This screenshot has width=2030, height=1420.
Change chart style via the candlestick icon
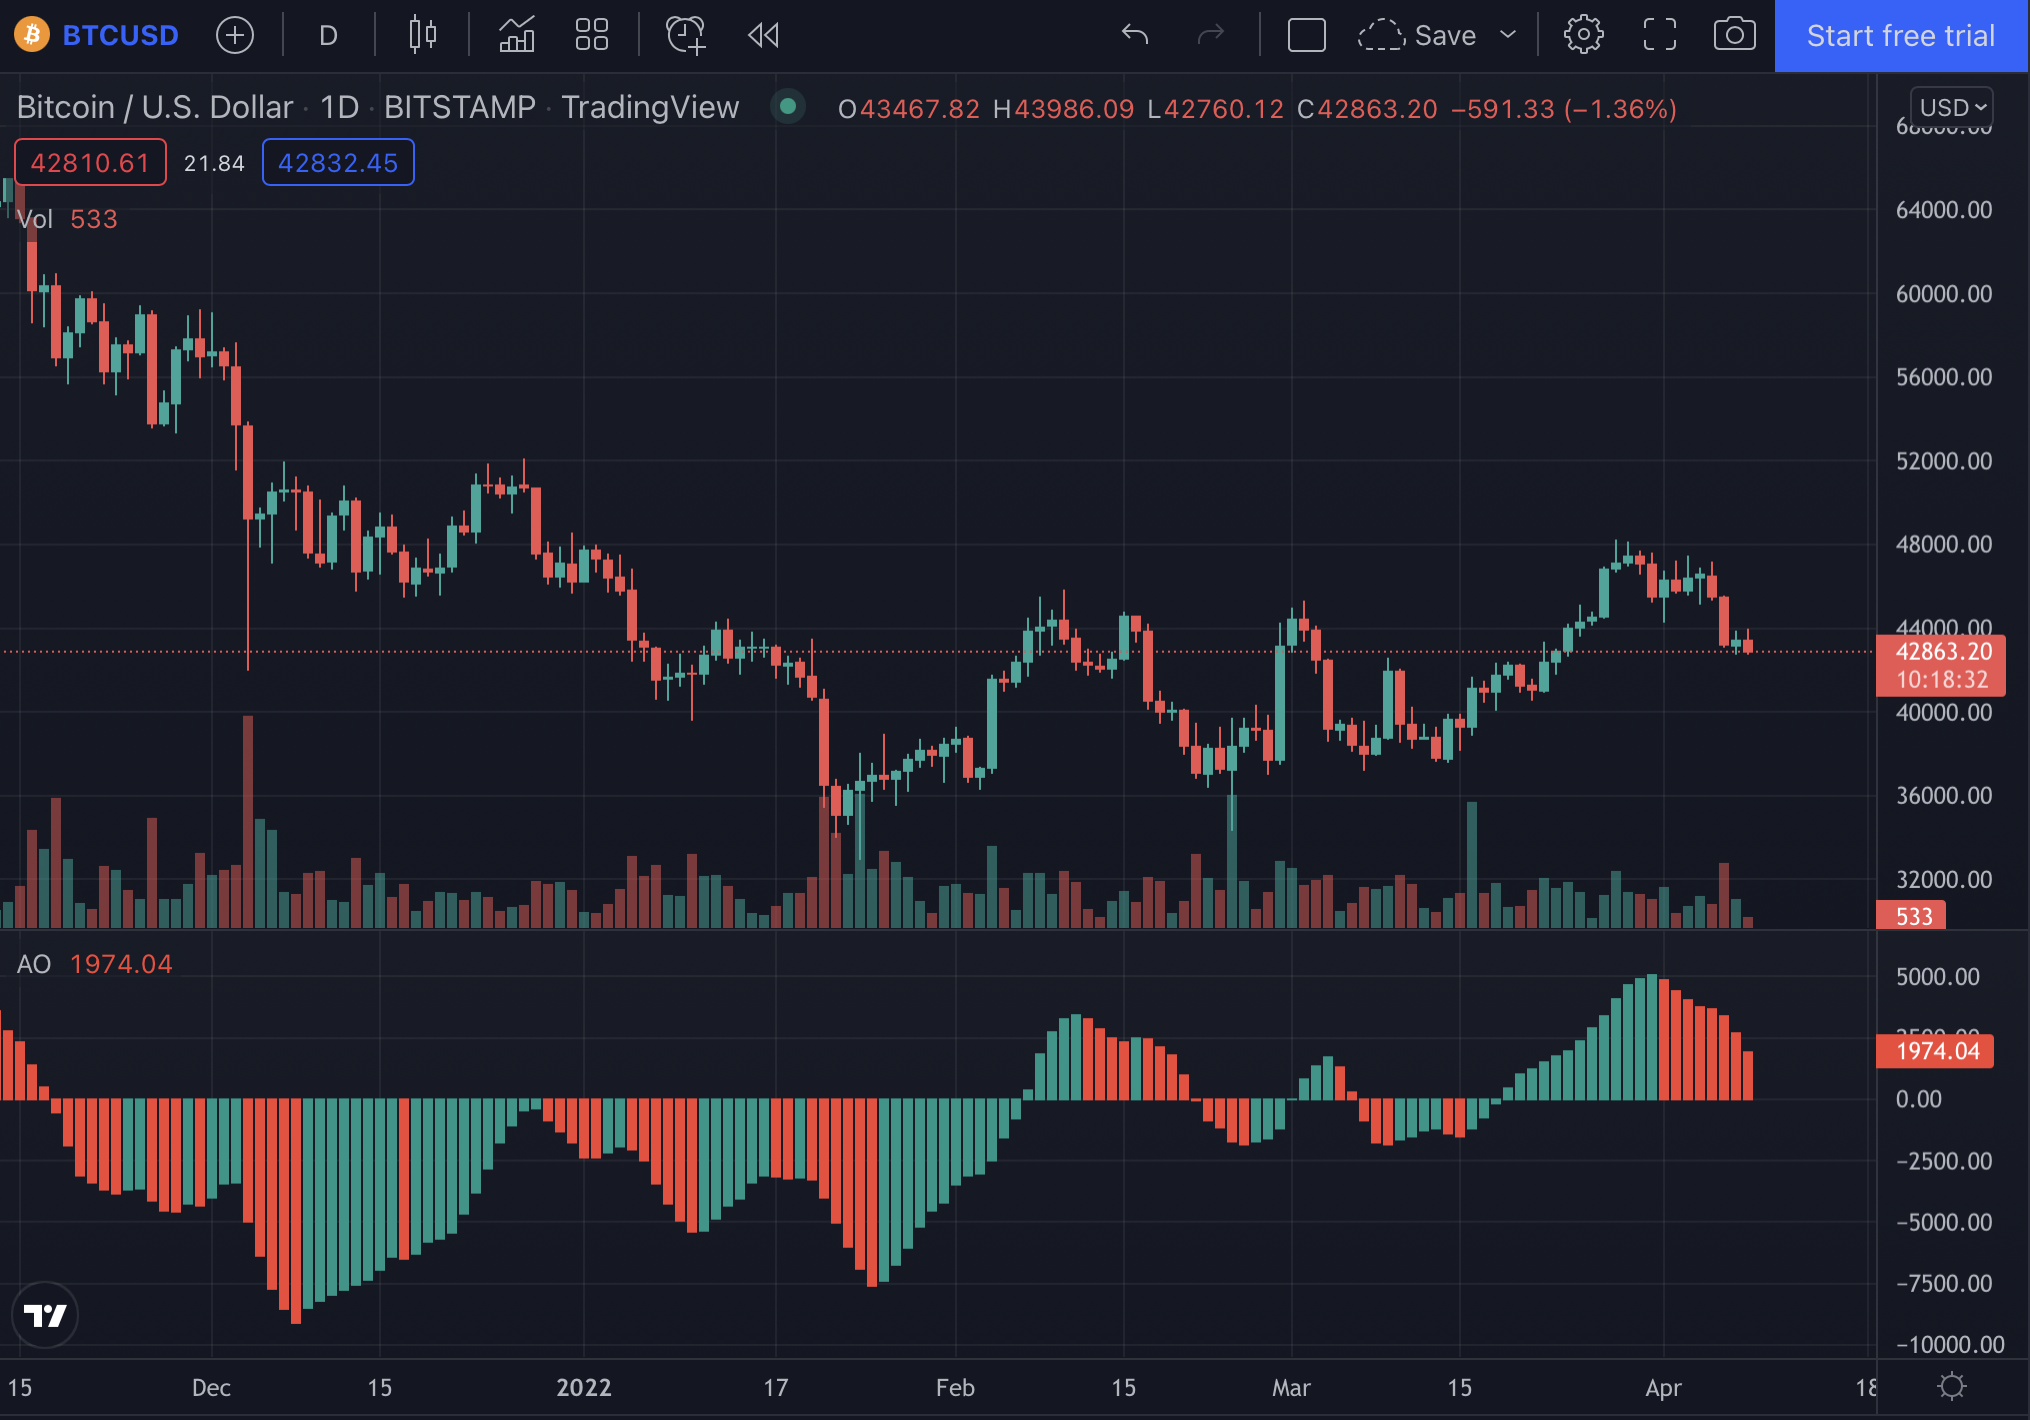point(421,35)
